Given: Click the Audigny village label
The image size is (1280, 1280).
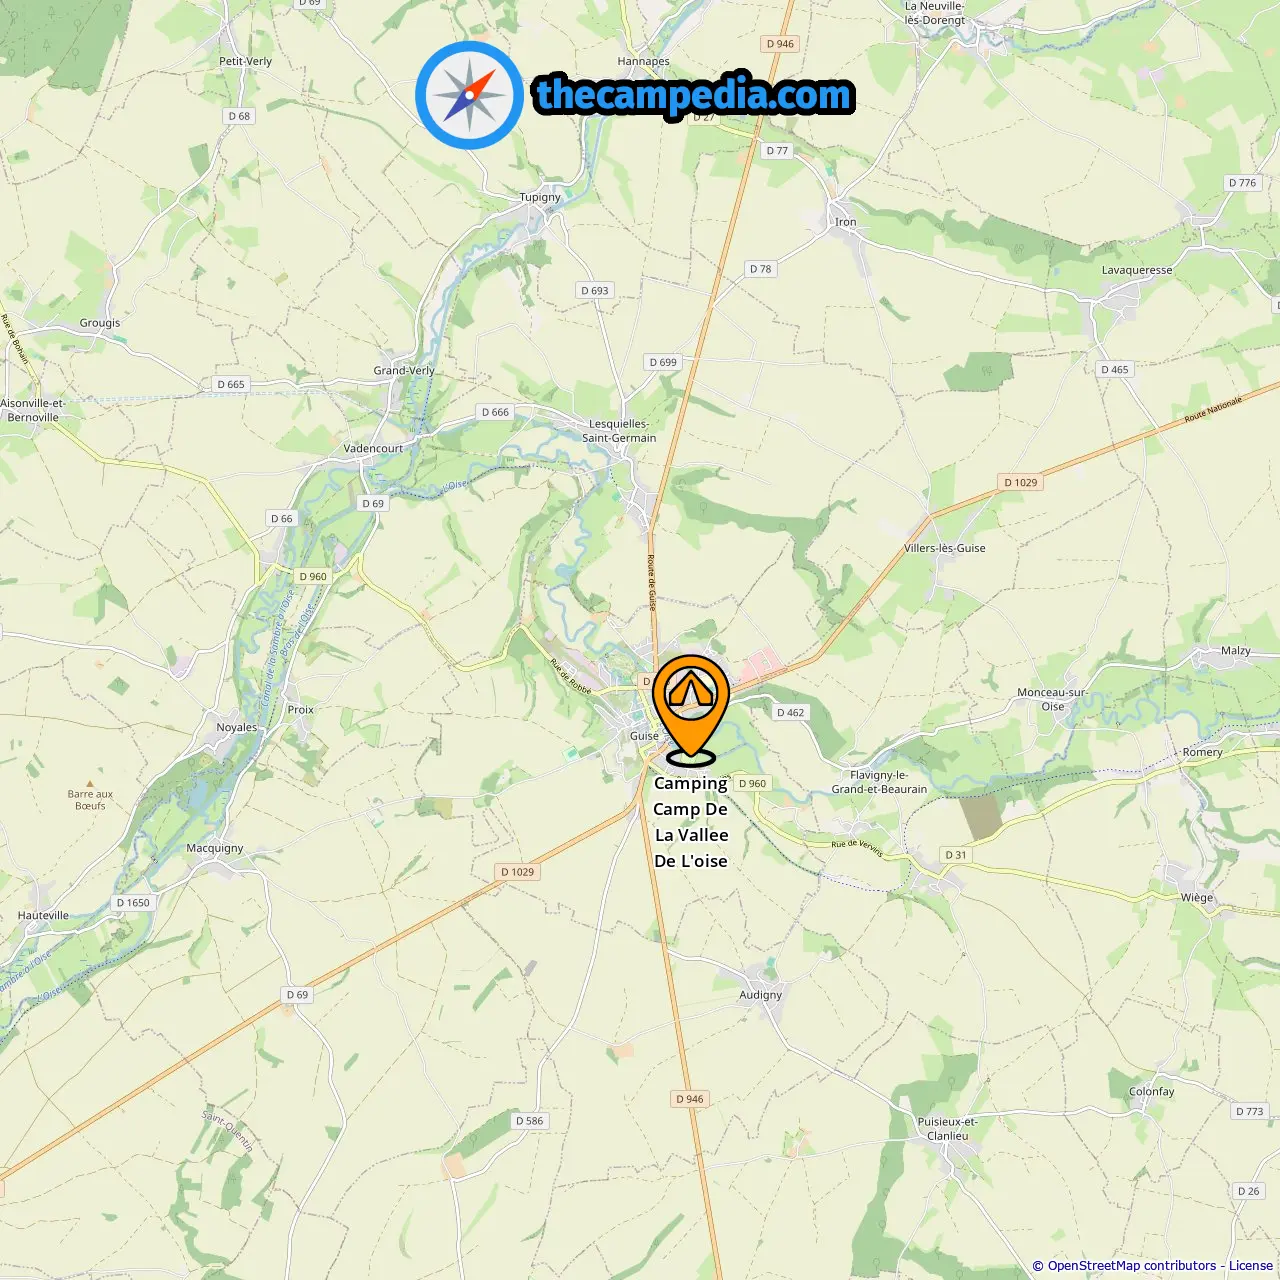Looking at the screenshot, I should point(761,995).
